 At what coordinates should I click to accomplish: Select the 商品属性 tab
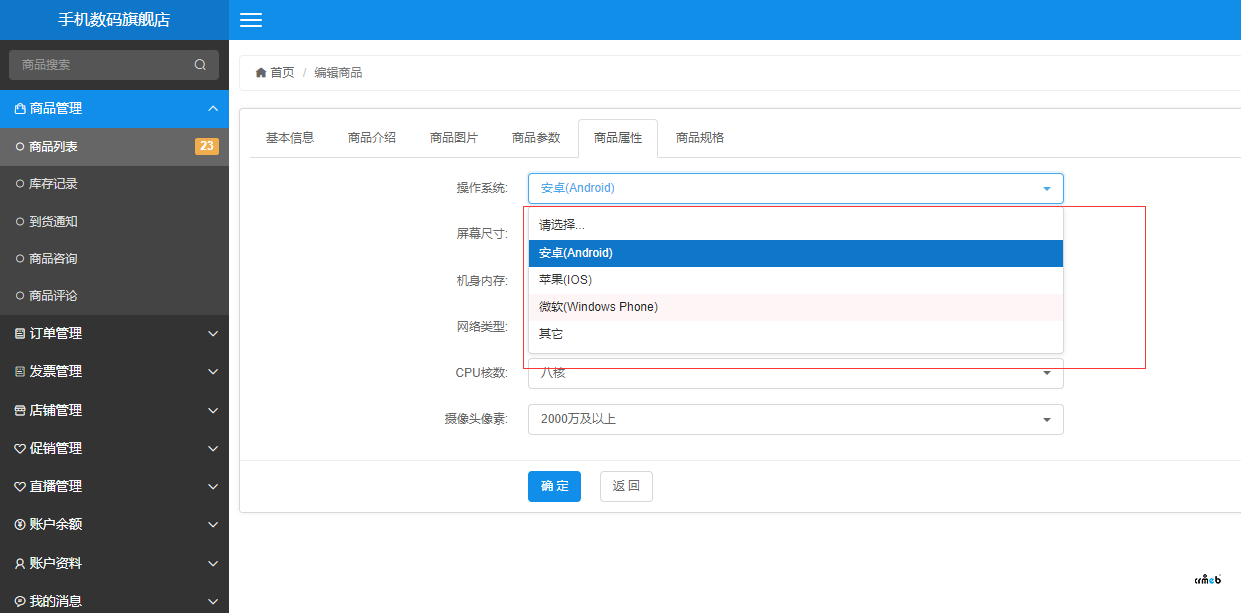(x=618, y=138)
